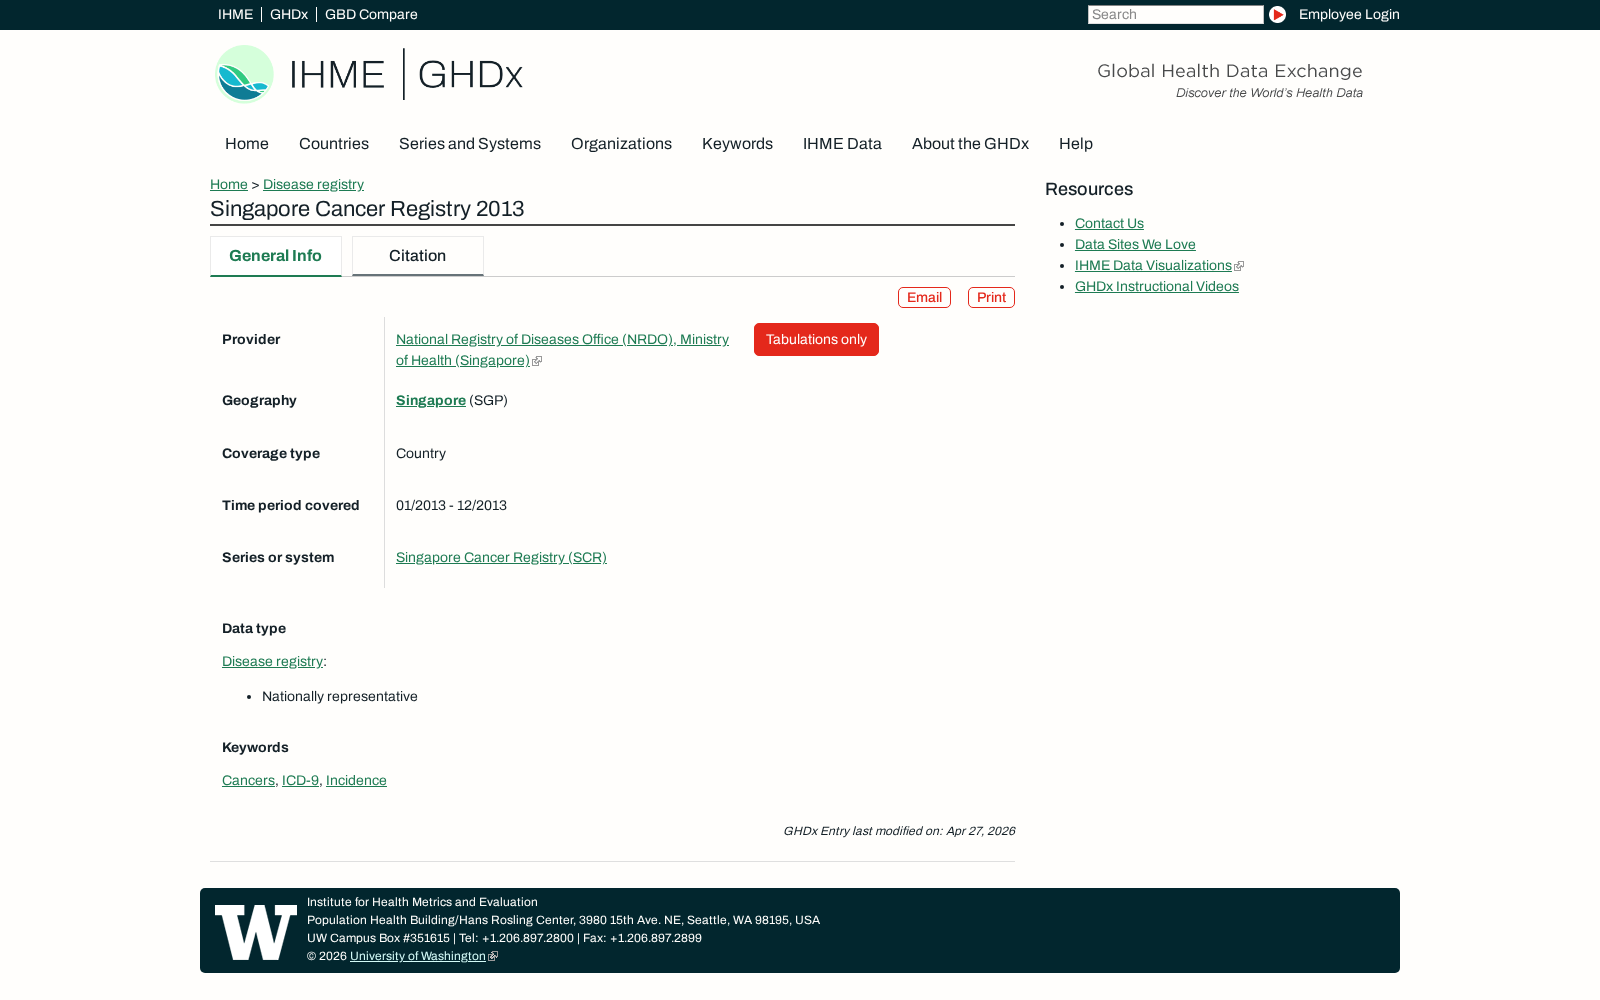Click the Disease registry breadcrumb link
Screen dimensions: 1600x1000
coord(313,184)
